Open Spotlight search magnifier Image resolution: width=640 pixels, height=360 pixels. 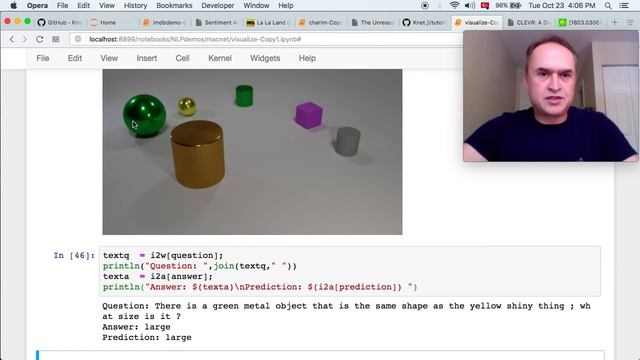608,6
